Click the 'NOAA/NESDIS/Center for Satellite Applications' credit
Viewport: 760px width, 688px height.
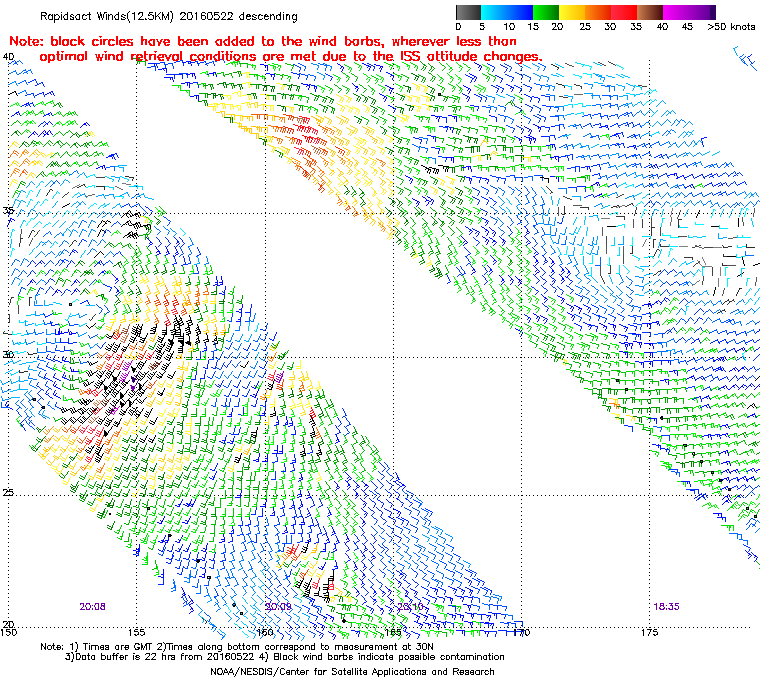352,672
